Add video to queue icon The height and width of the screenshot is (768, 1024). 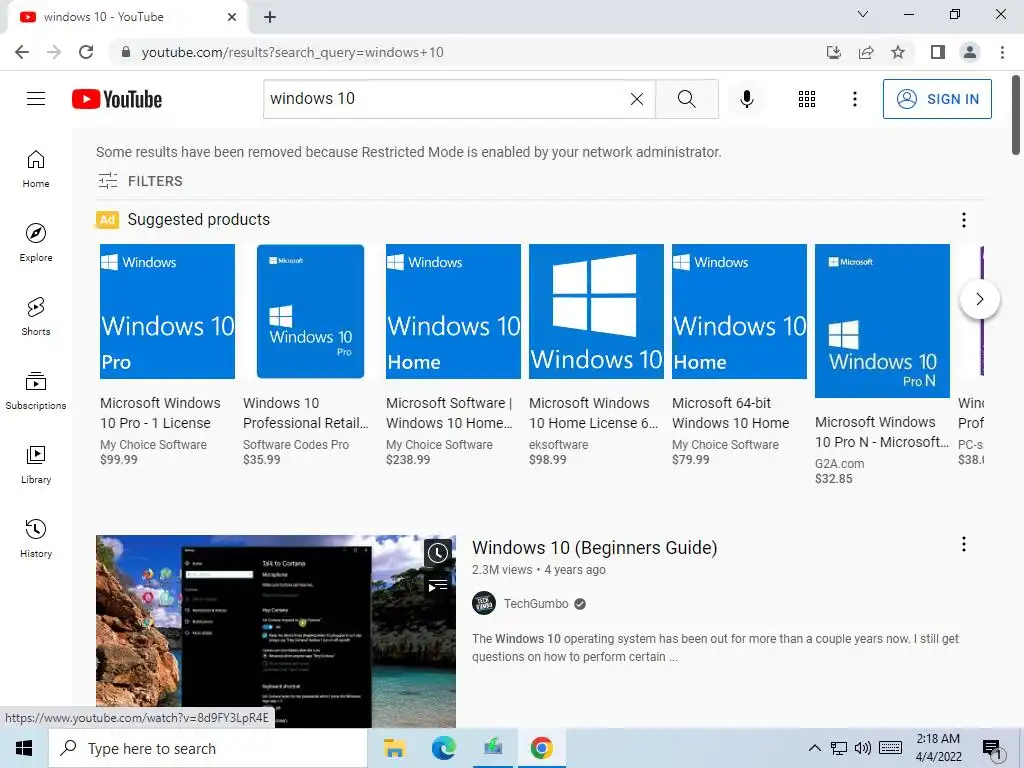point(438,585)
